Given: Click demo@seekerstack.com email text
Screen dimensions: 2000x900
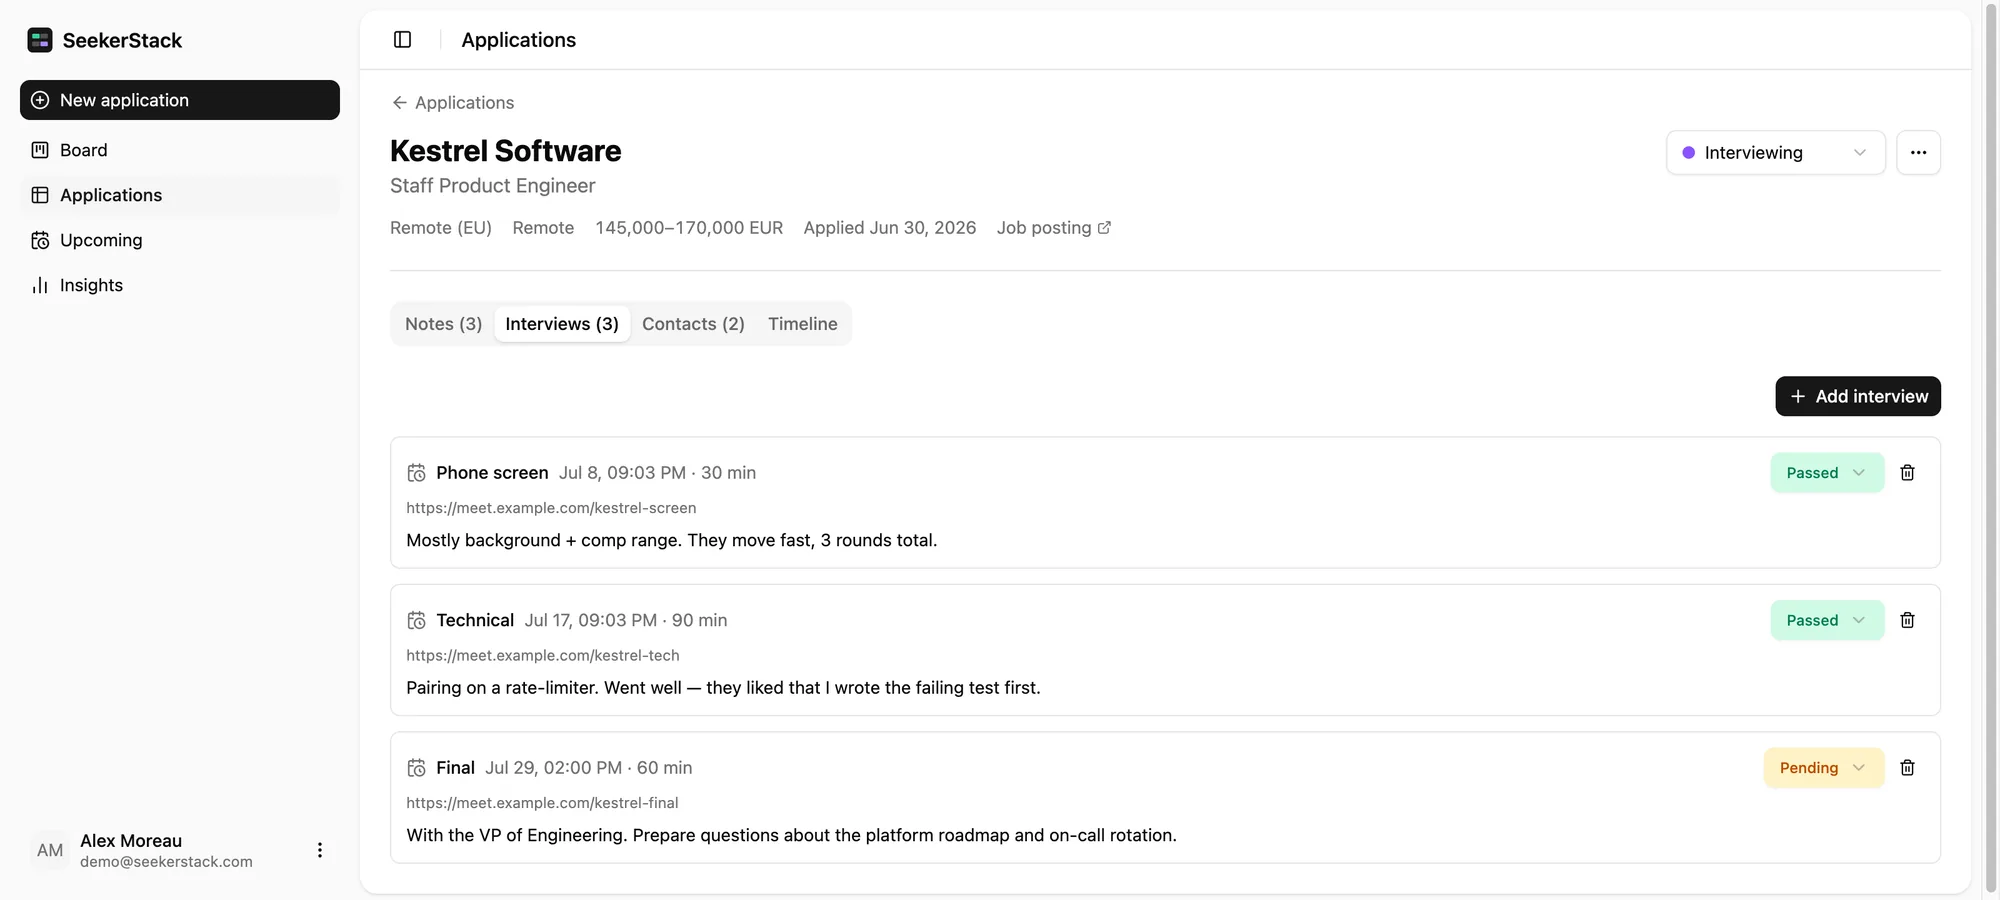Looking at the screenshot, I should pos(166,862).
